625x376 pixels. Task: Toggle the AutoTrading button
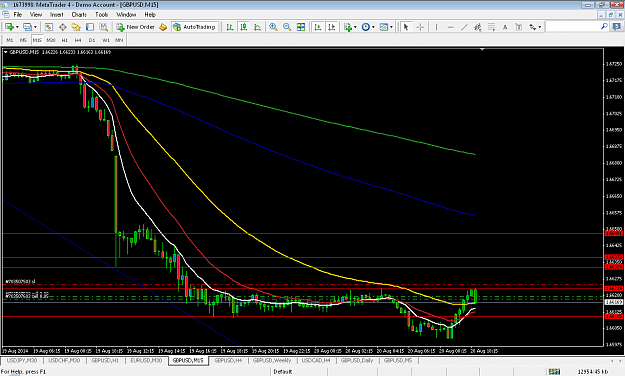[195, 27]
